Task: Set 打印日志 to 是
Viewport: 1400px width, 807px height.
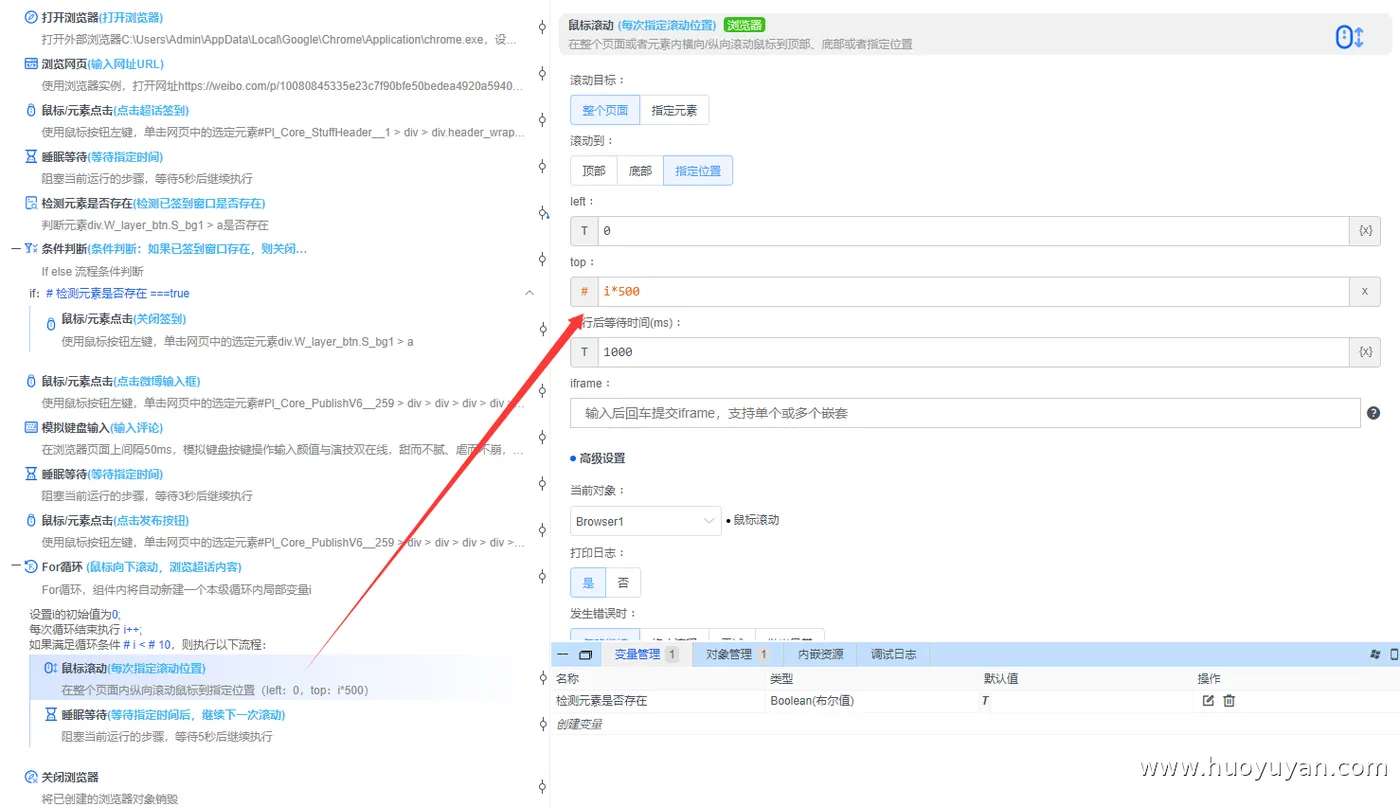Action: 588,582
